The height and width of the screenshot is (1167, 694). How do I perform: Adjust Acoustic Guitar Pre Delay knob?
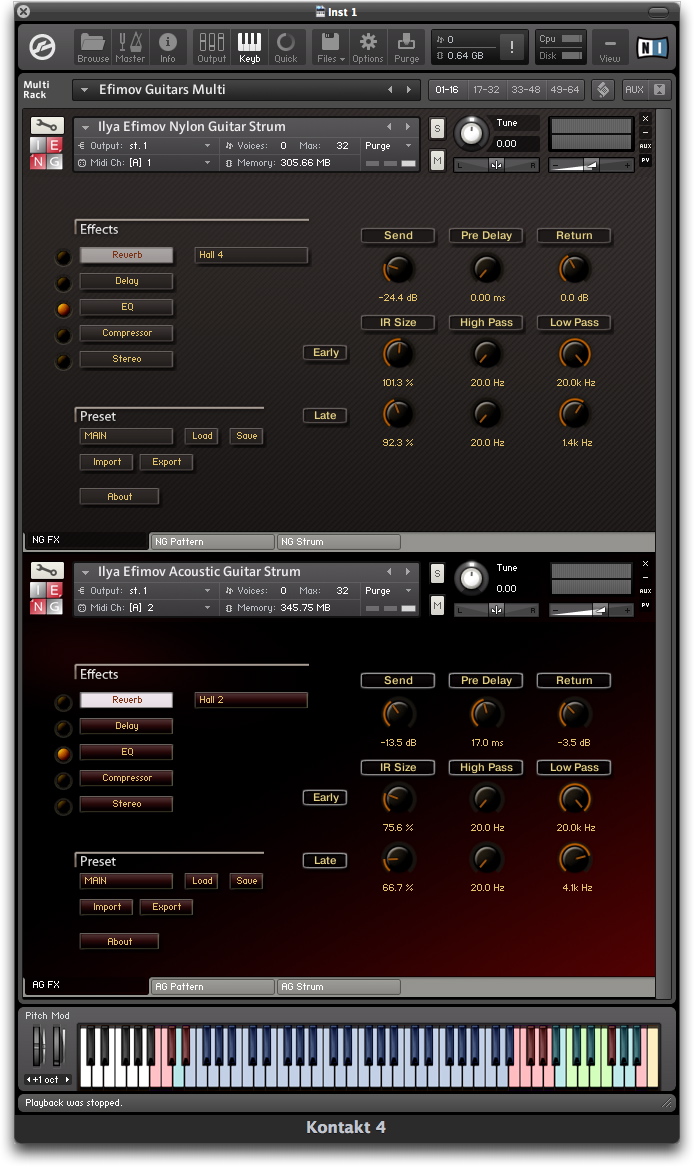(486, 714)
